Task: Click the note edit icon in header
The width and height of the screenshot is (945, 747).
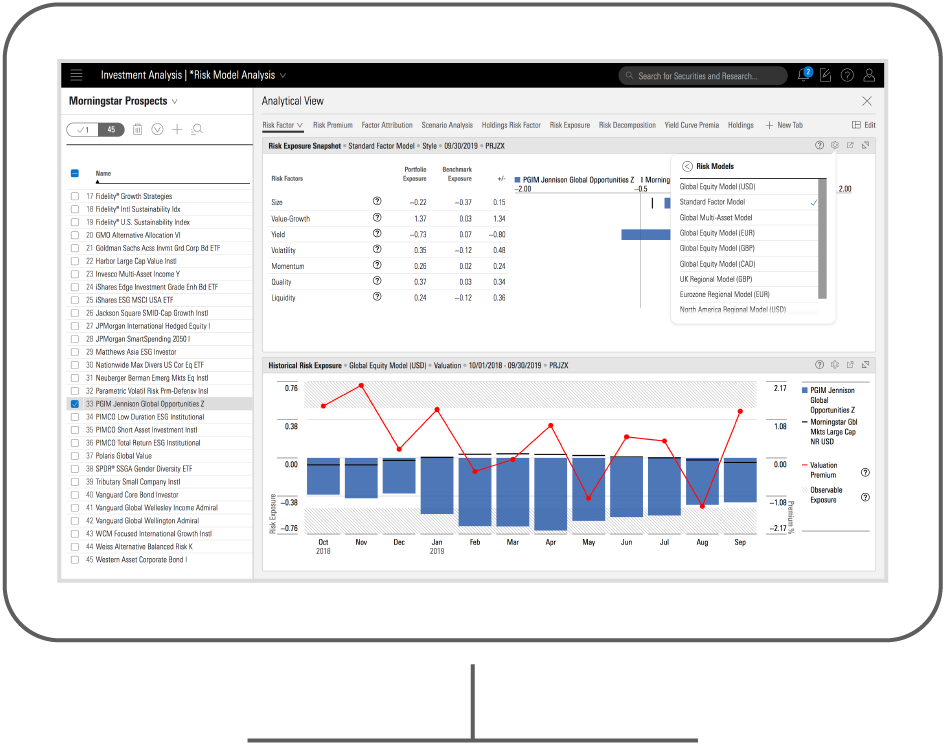Action: click(825, 76)
